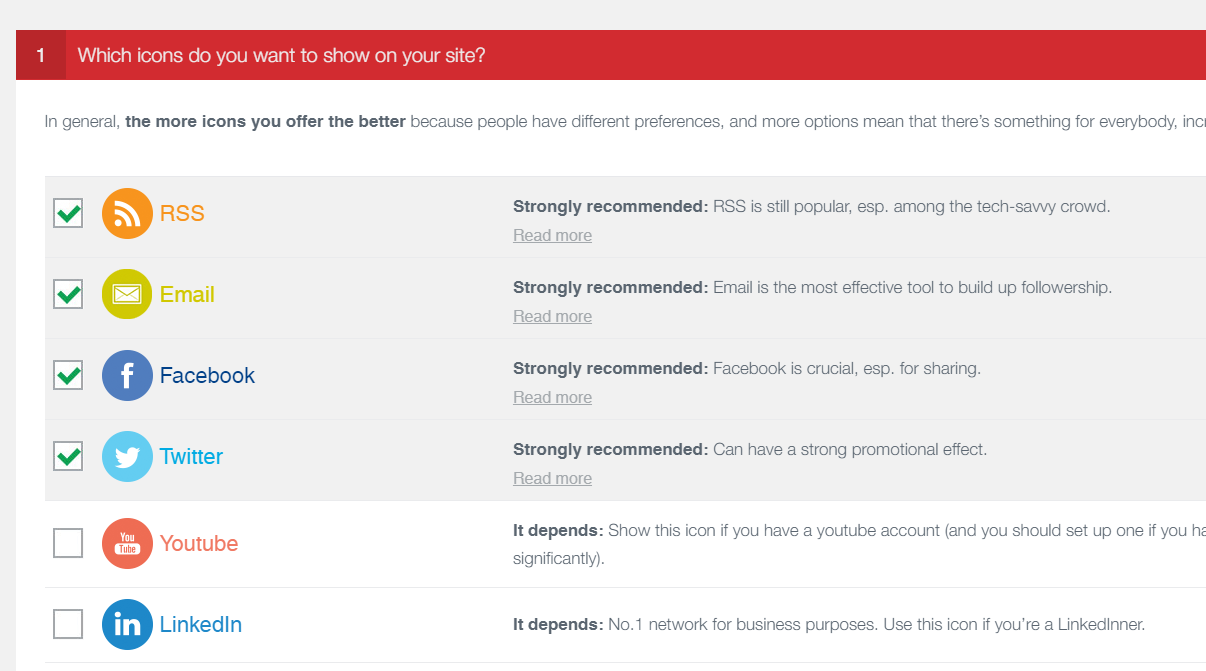Uncheck the Email checkbox

(x=68, y=294)
